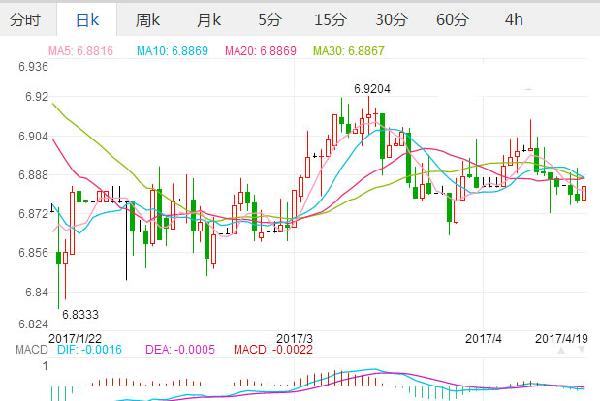Show the 30分 interval chart
Image resolution: width=600 pixels, height=401 pixels.
[x=391, y=19]
